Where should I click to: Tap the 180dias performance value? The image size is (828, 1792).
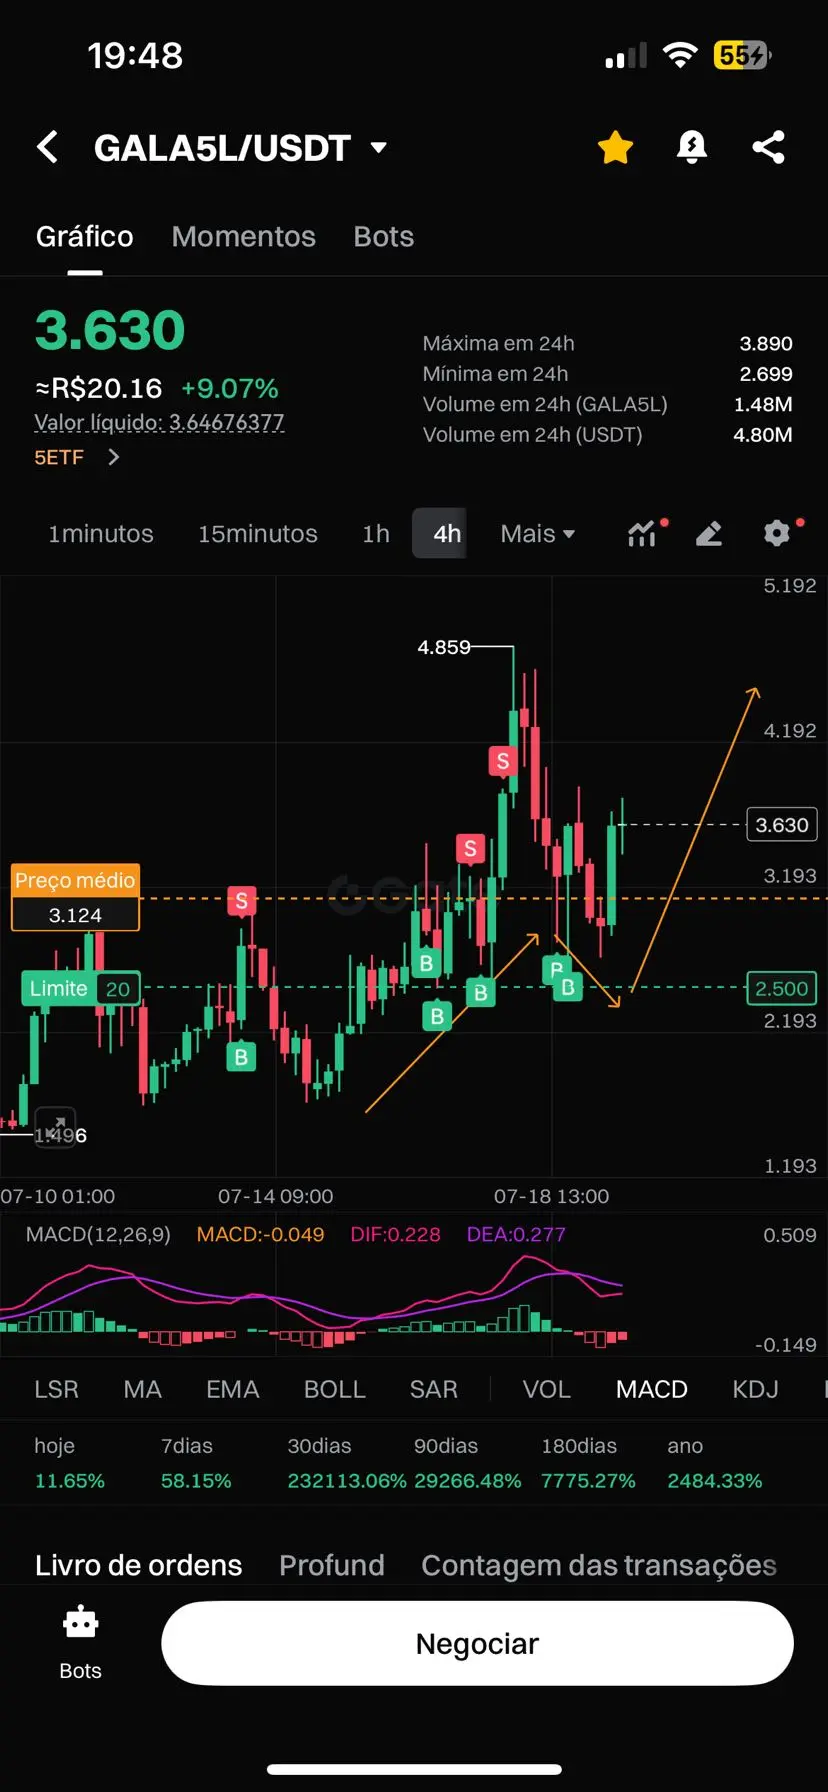point(588,1480)
